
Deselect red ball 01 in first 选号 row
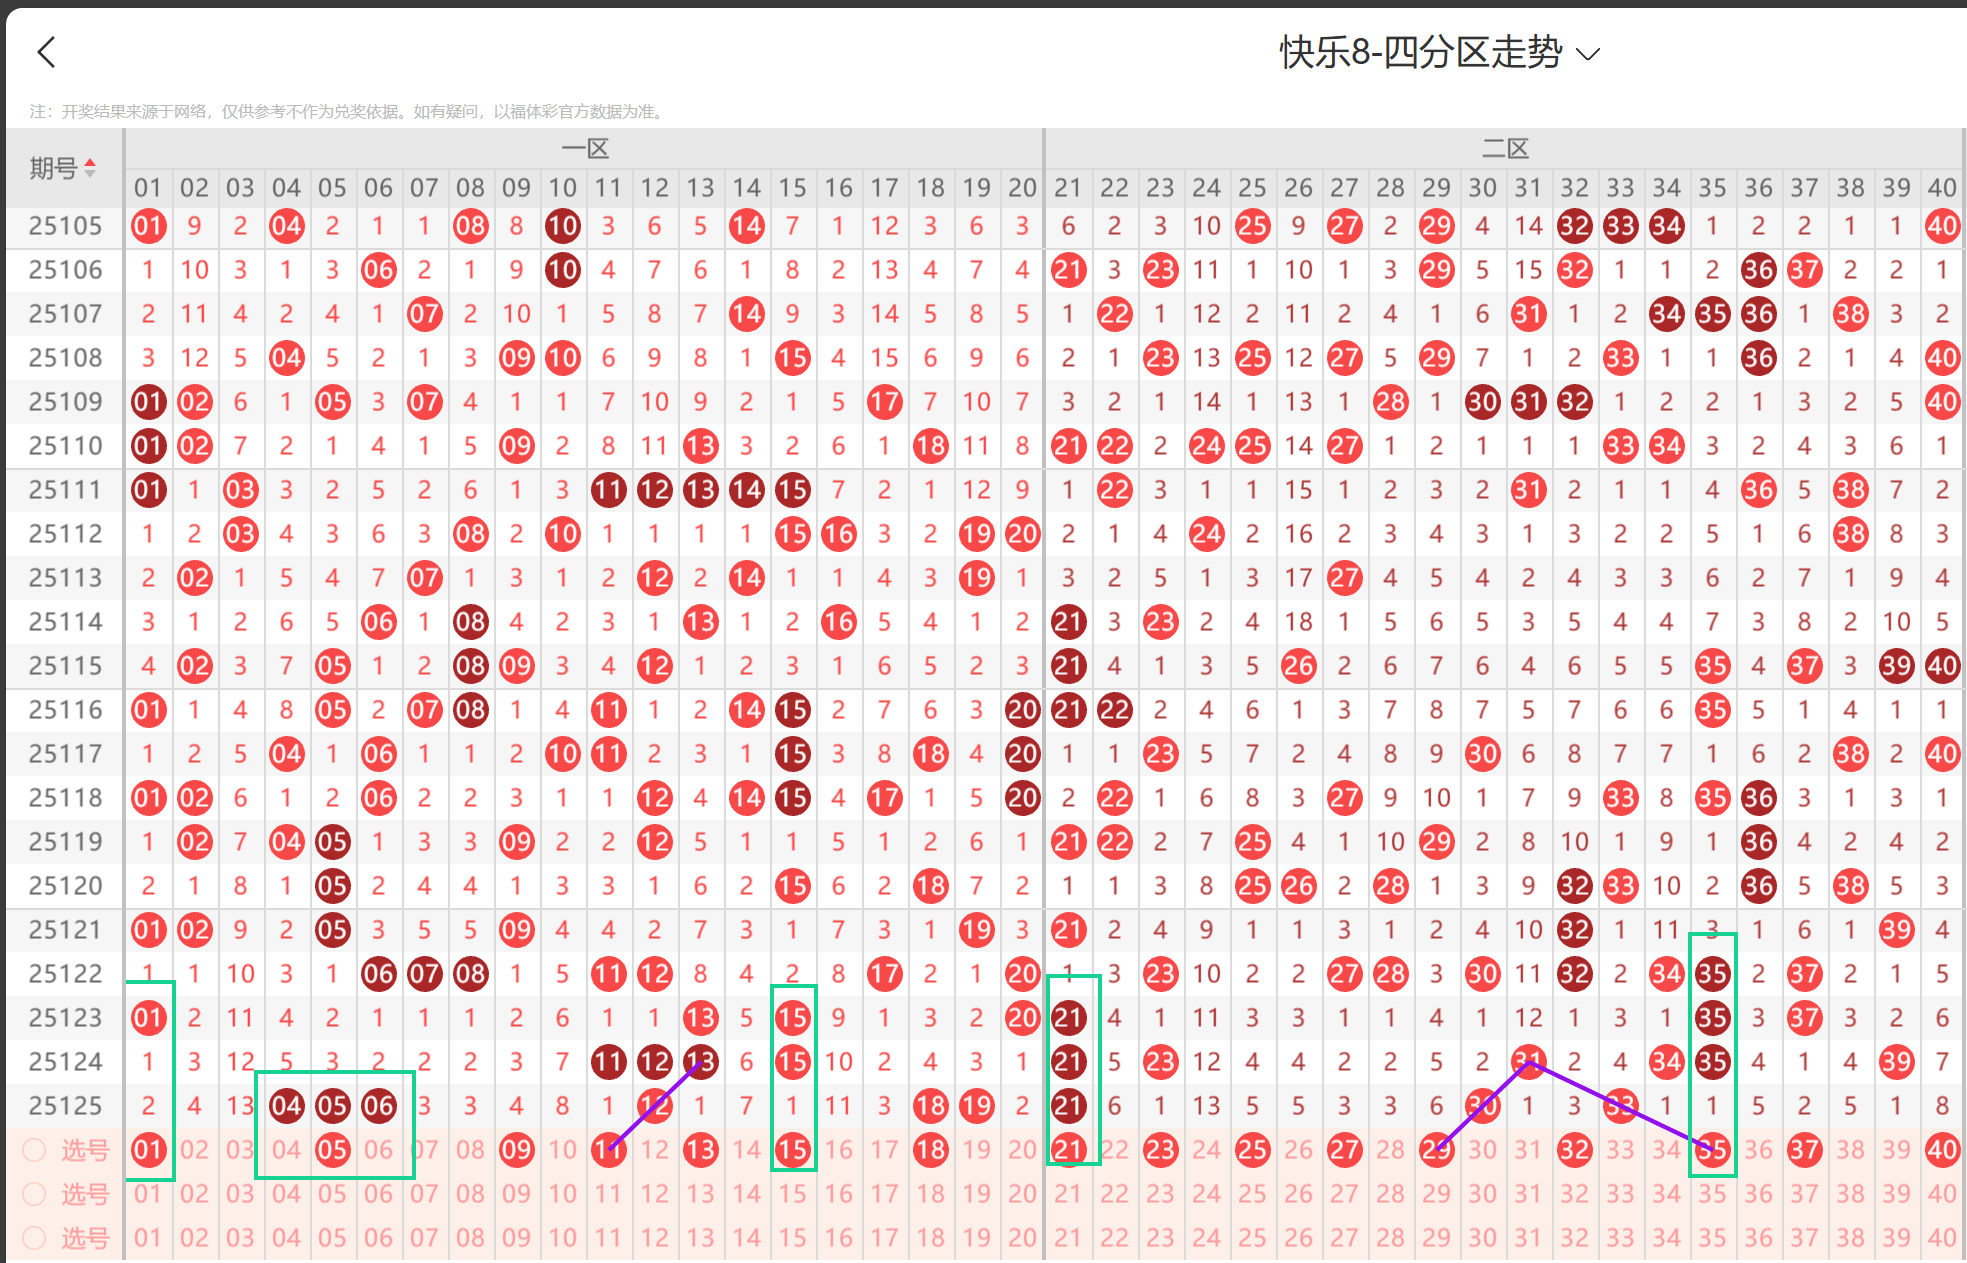tap(148, 1150)
